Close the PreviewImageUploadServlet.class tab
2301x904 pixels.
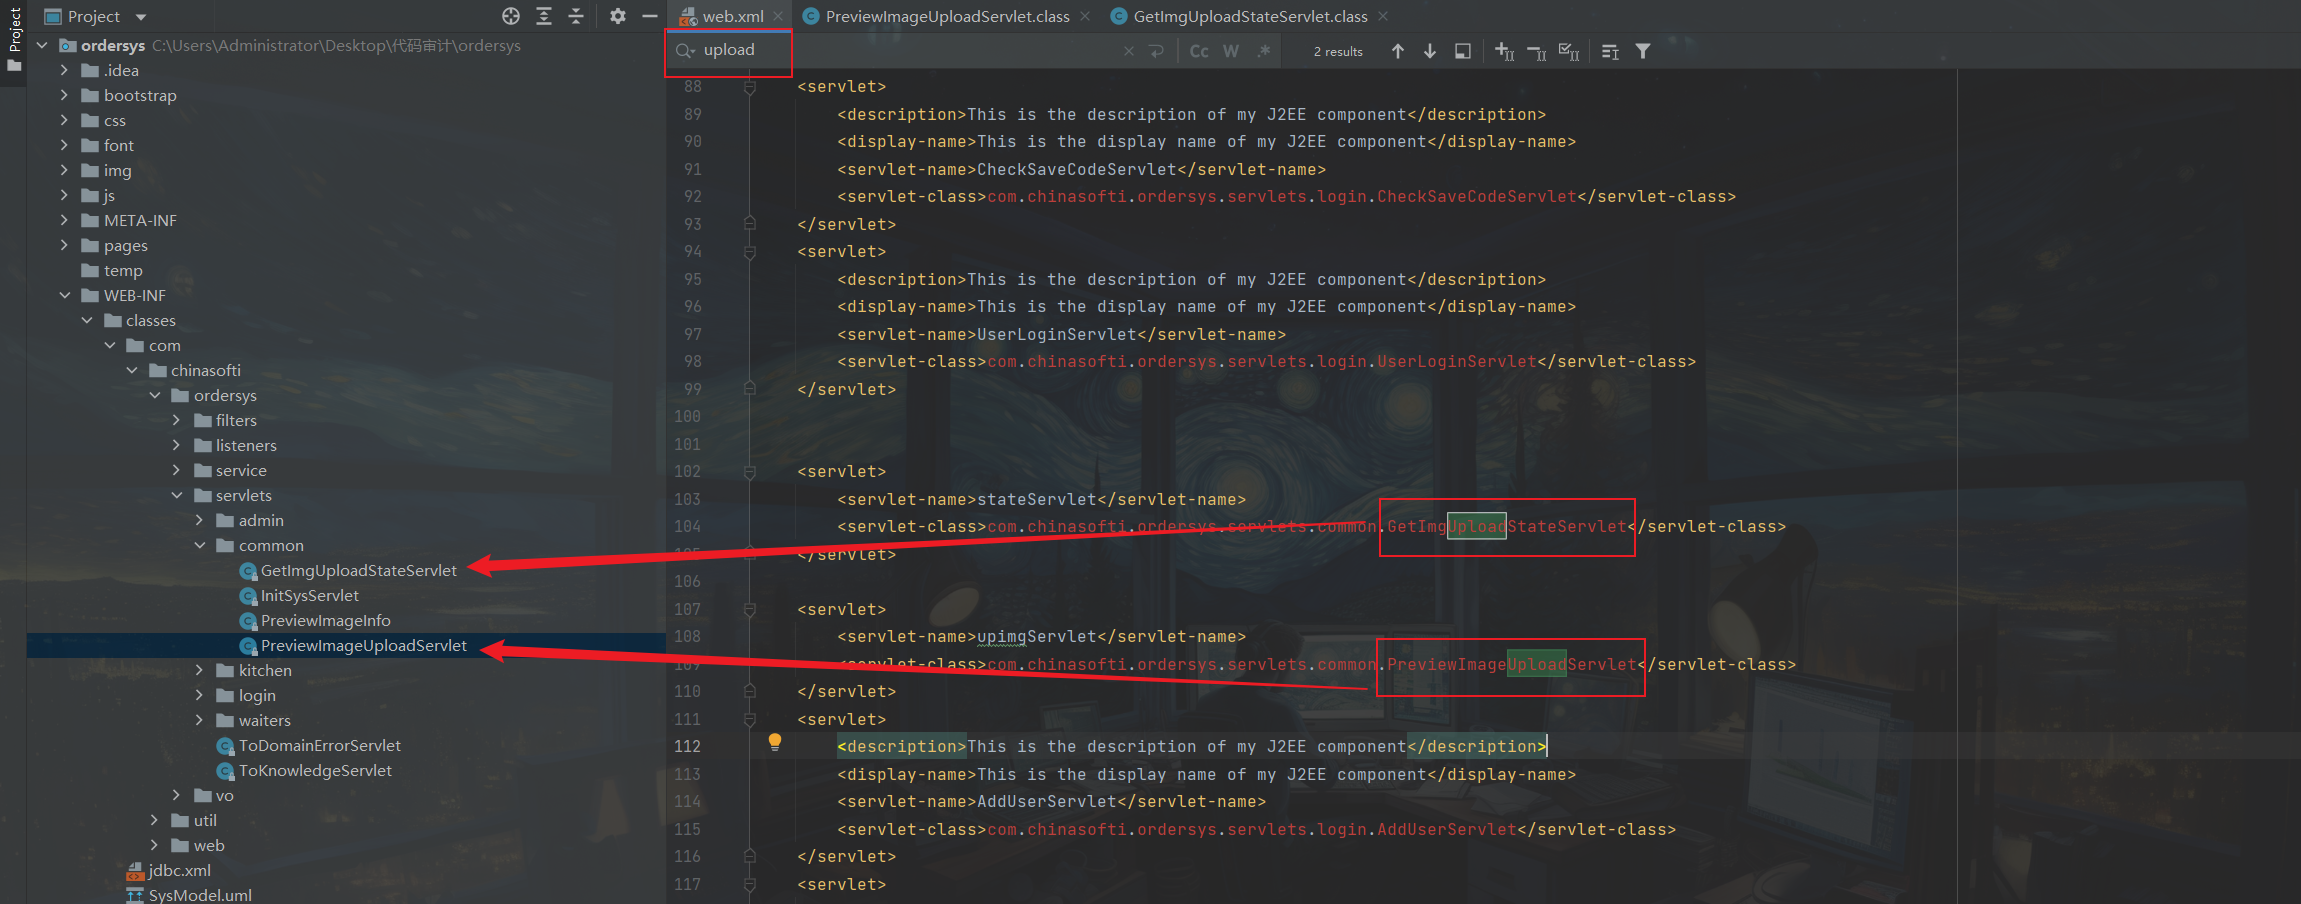pos(1085,16)
